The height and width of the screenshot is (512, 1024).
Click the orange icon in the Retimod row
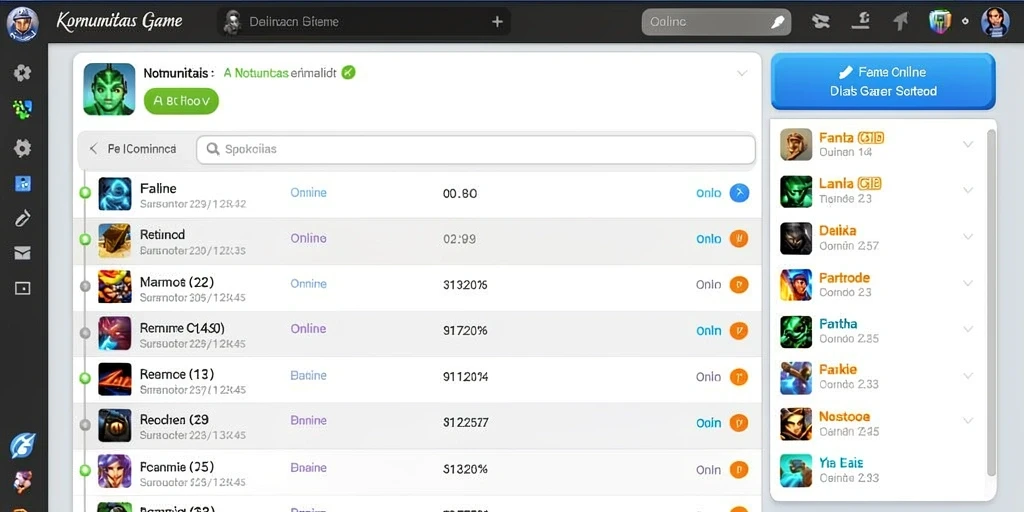(739, 238)
